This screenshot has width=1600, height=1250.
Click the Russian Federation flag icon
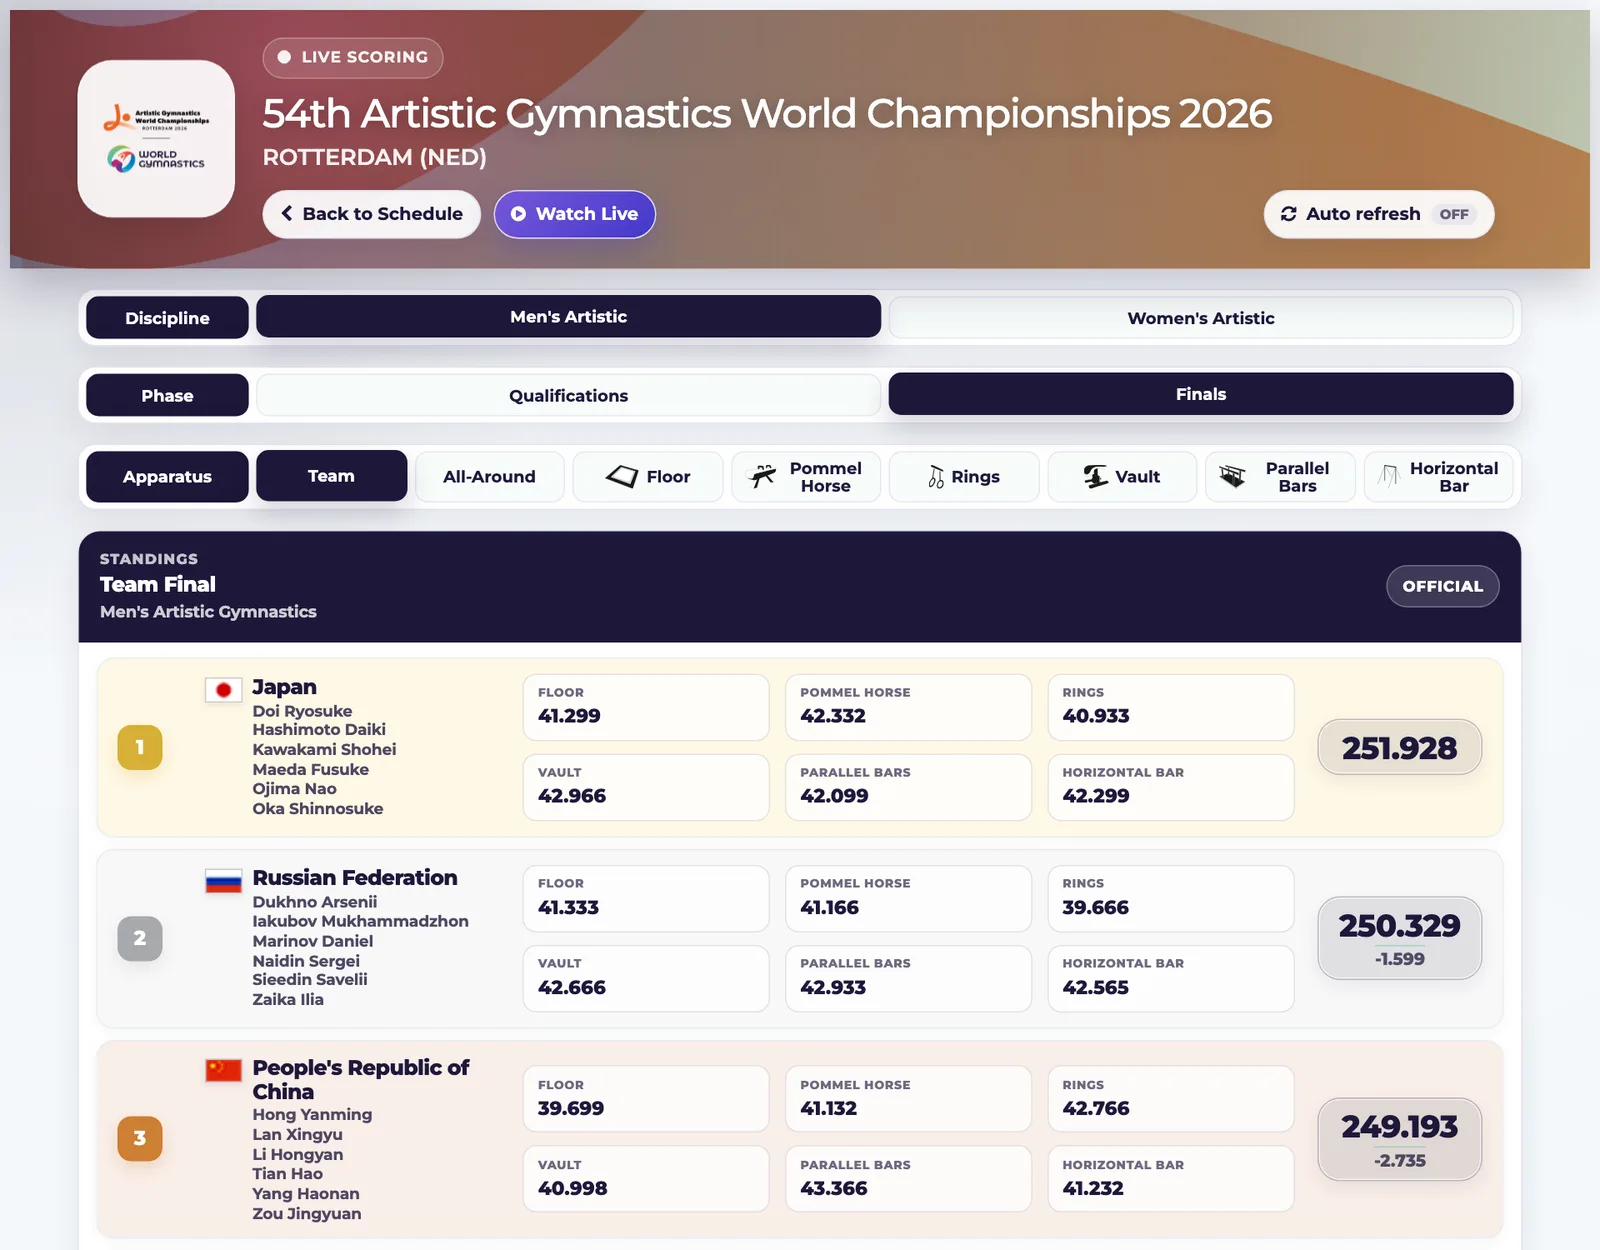tap(224, 881)
